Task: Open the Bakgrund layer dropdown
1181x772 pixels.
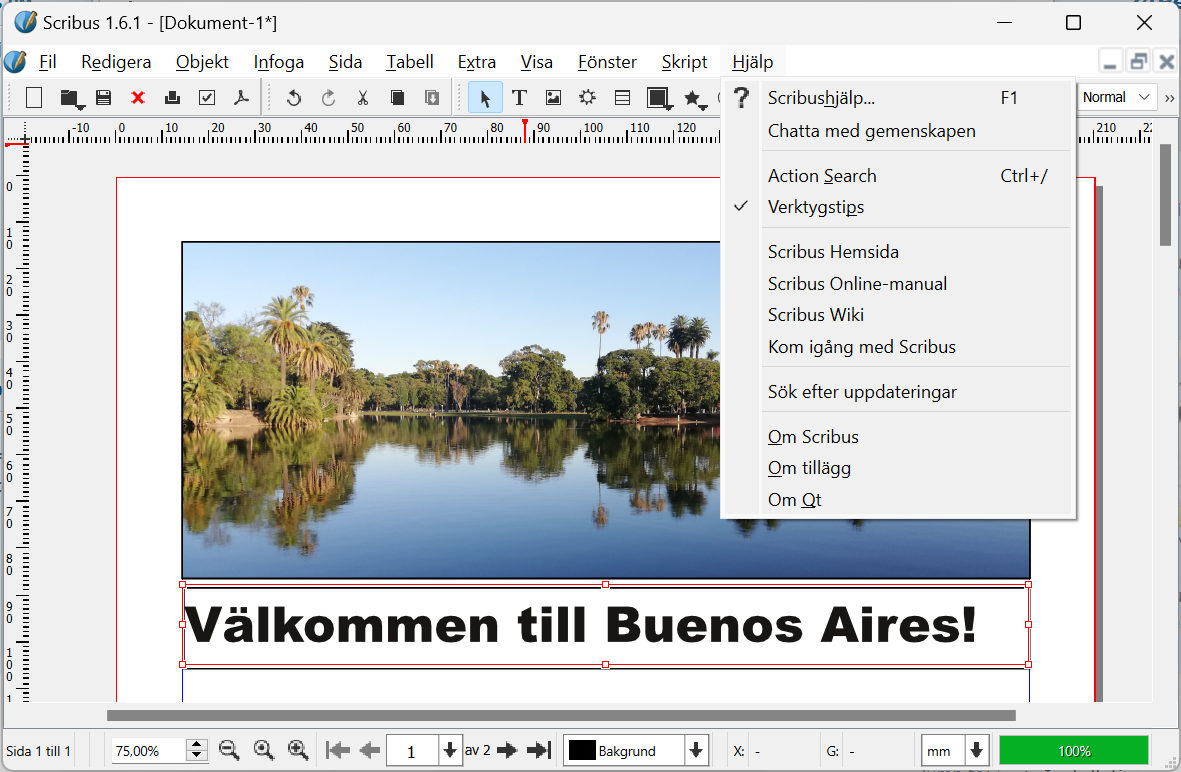Action: [x=696, y=750]
